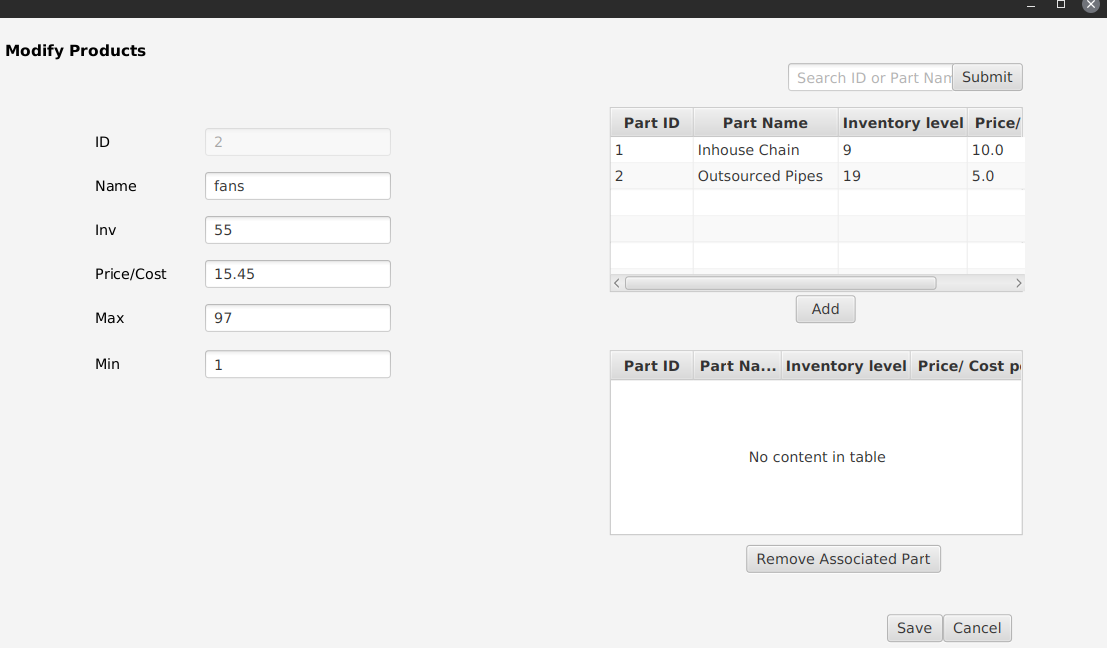Click the right scrollbar arrow under parts table
The image size is (1107, 648).
1018,283
